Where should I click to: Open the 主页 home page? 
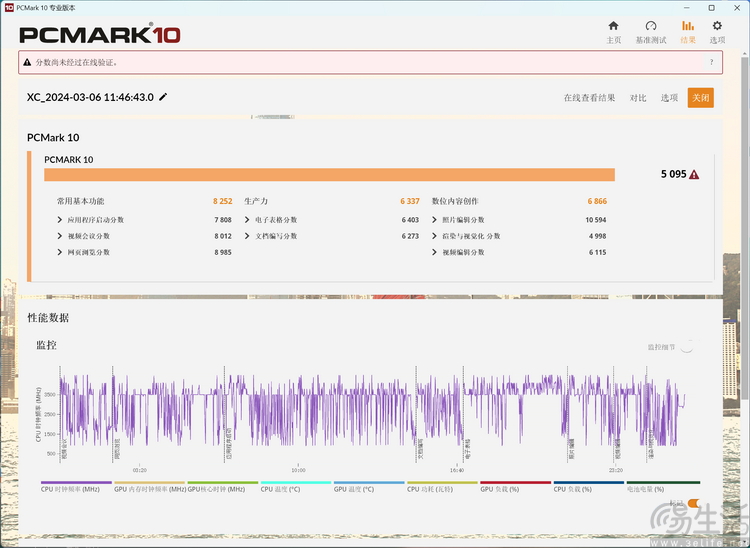tap(613, 32)
